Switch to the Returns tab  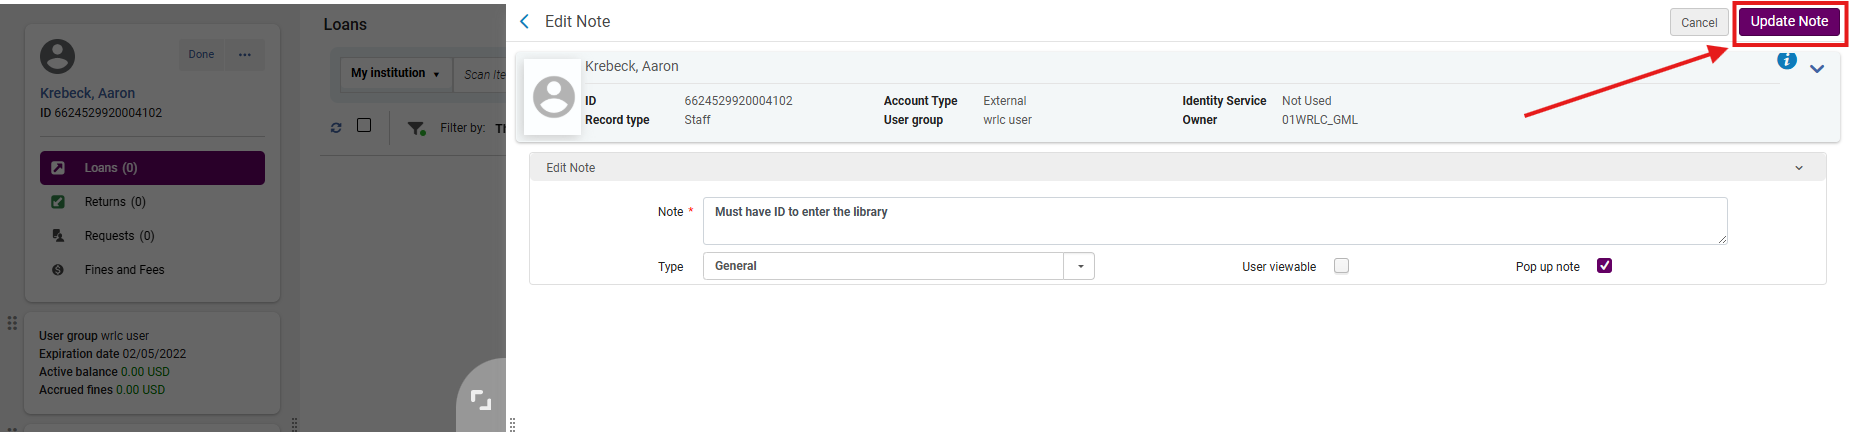click(114, 202)
